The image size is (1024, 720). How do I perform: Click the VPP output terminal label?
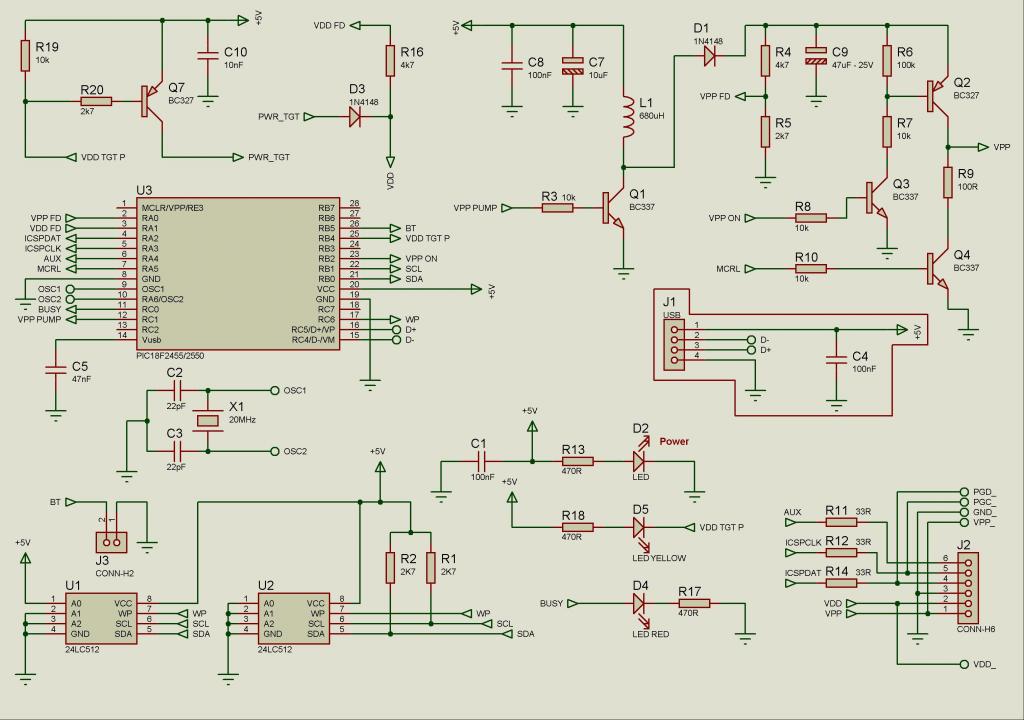tap(1002, 148)
